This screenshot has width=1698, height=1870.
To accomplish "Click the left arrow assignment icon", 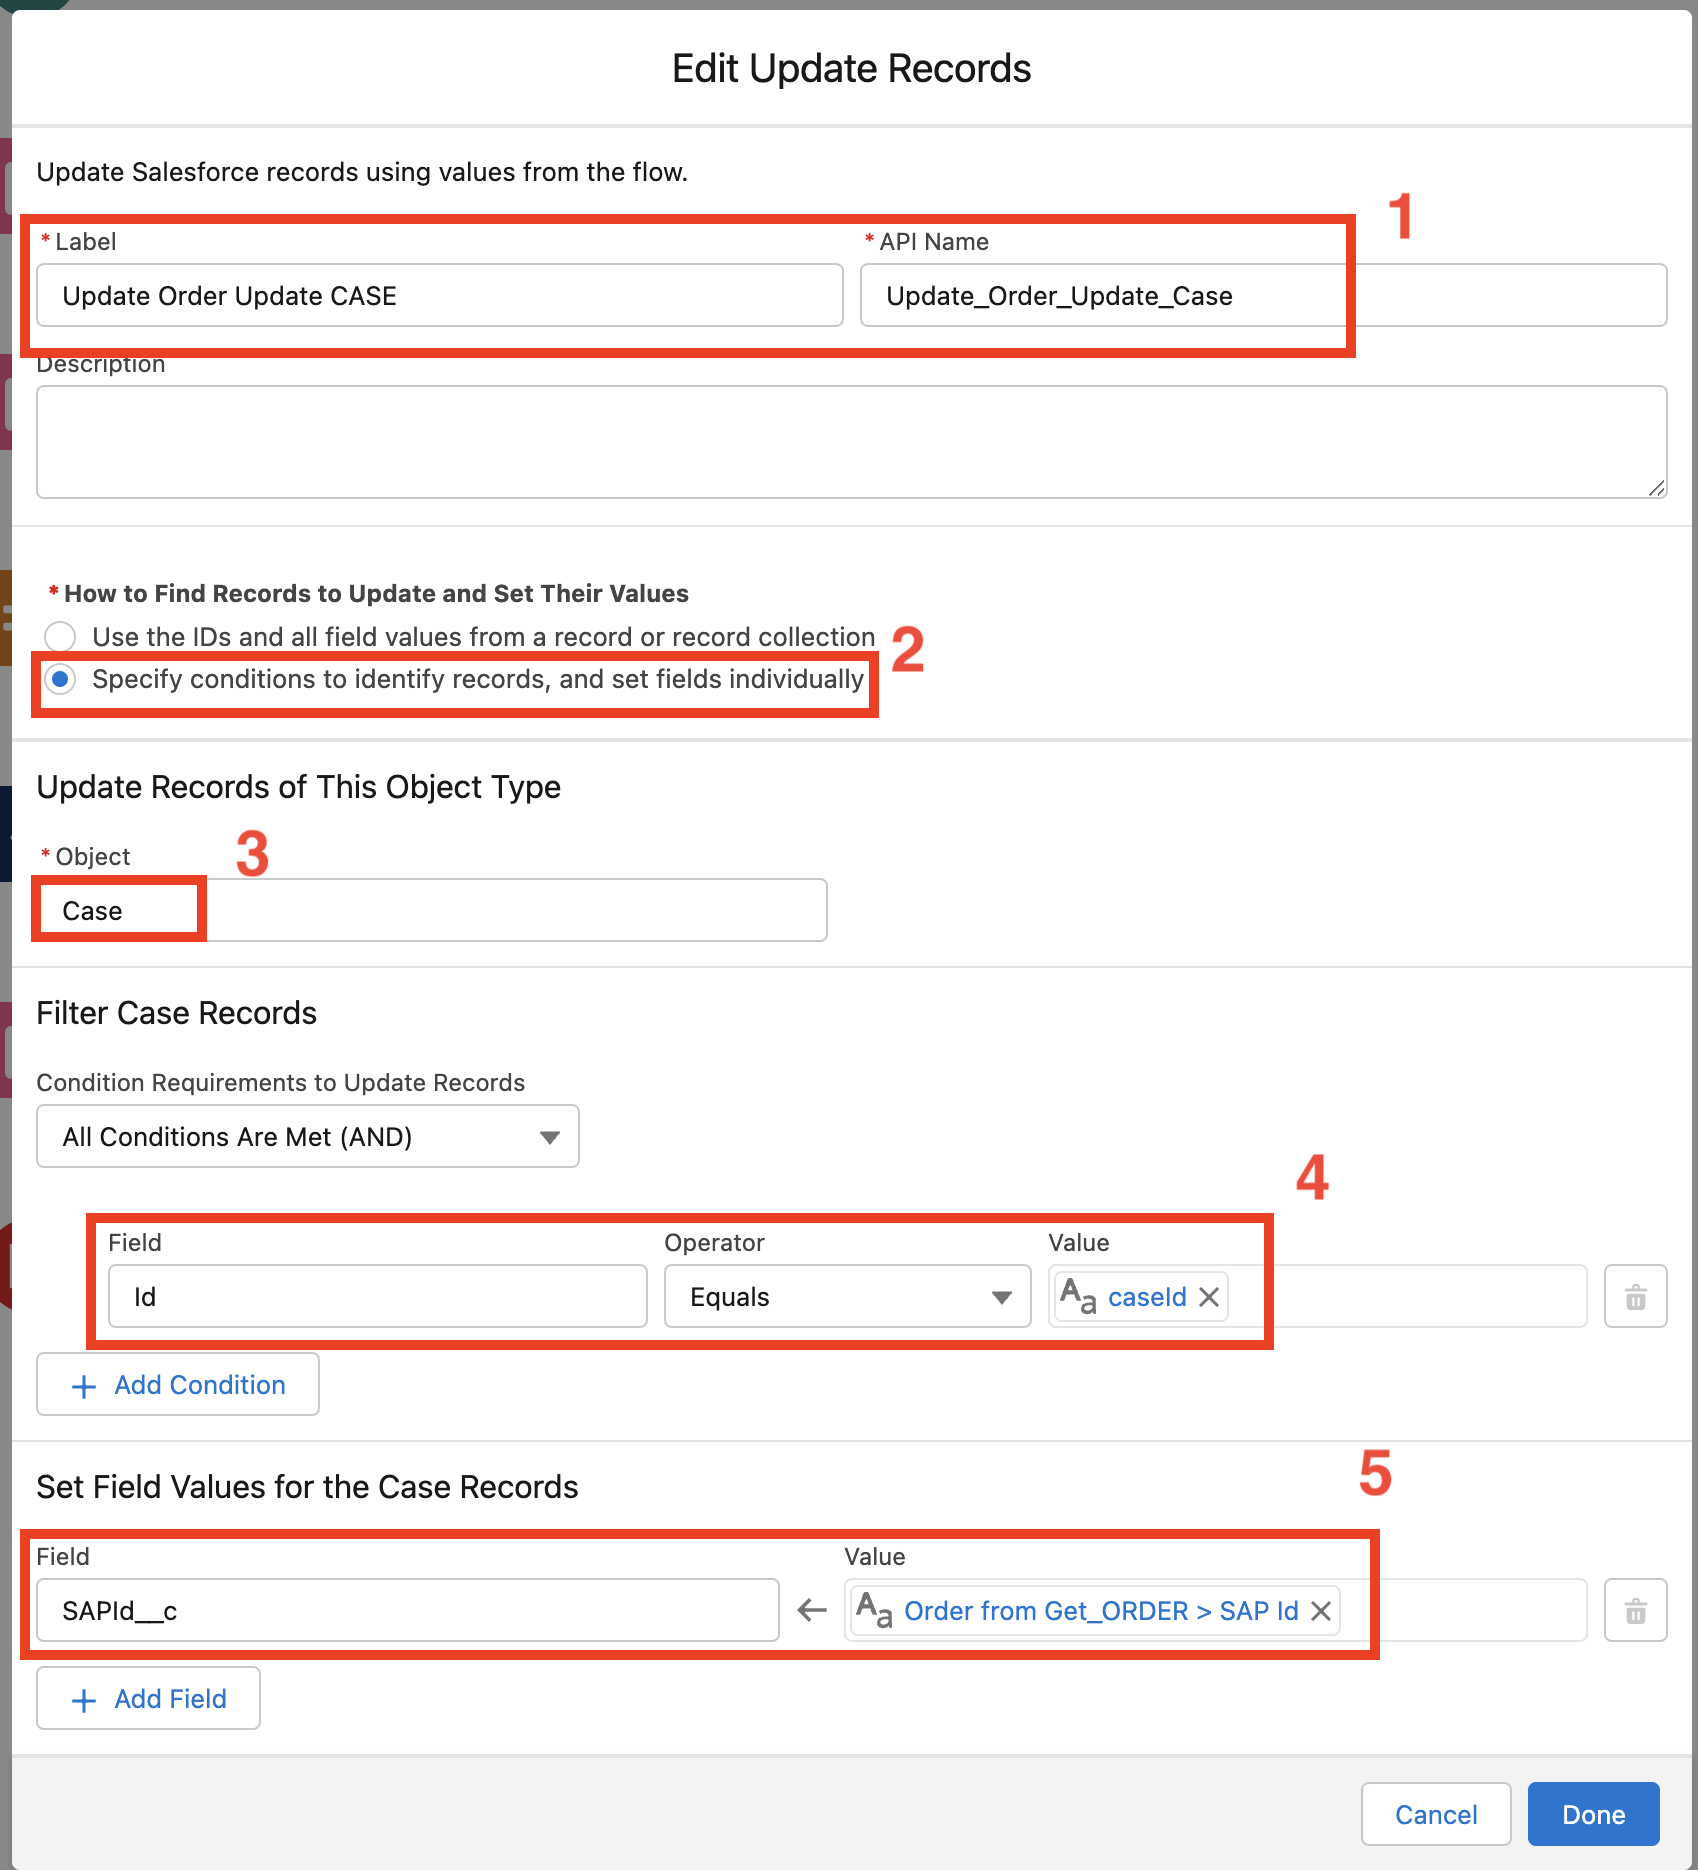I will tap(812, 1611).
